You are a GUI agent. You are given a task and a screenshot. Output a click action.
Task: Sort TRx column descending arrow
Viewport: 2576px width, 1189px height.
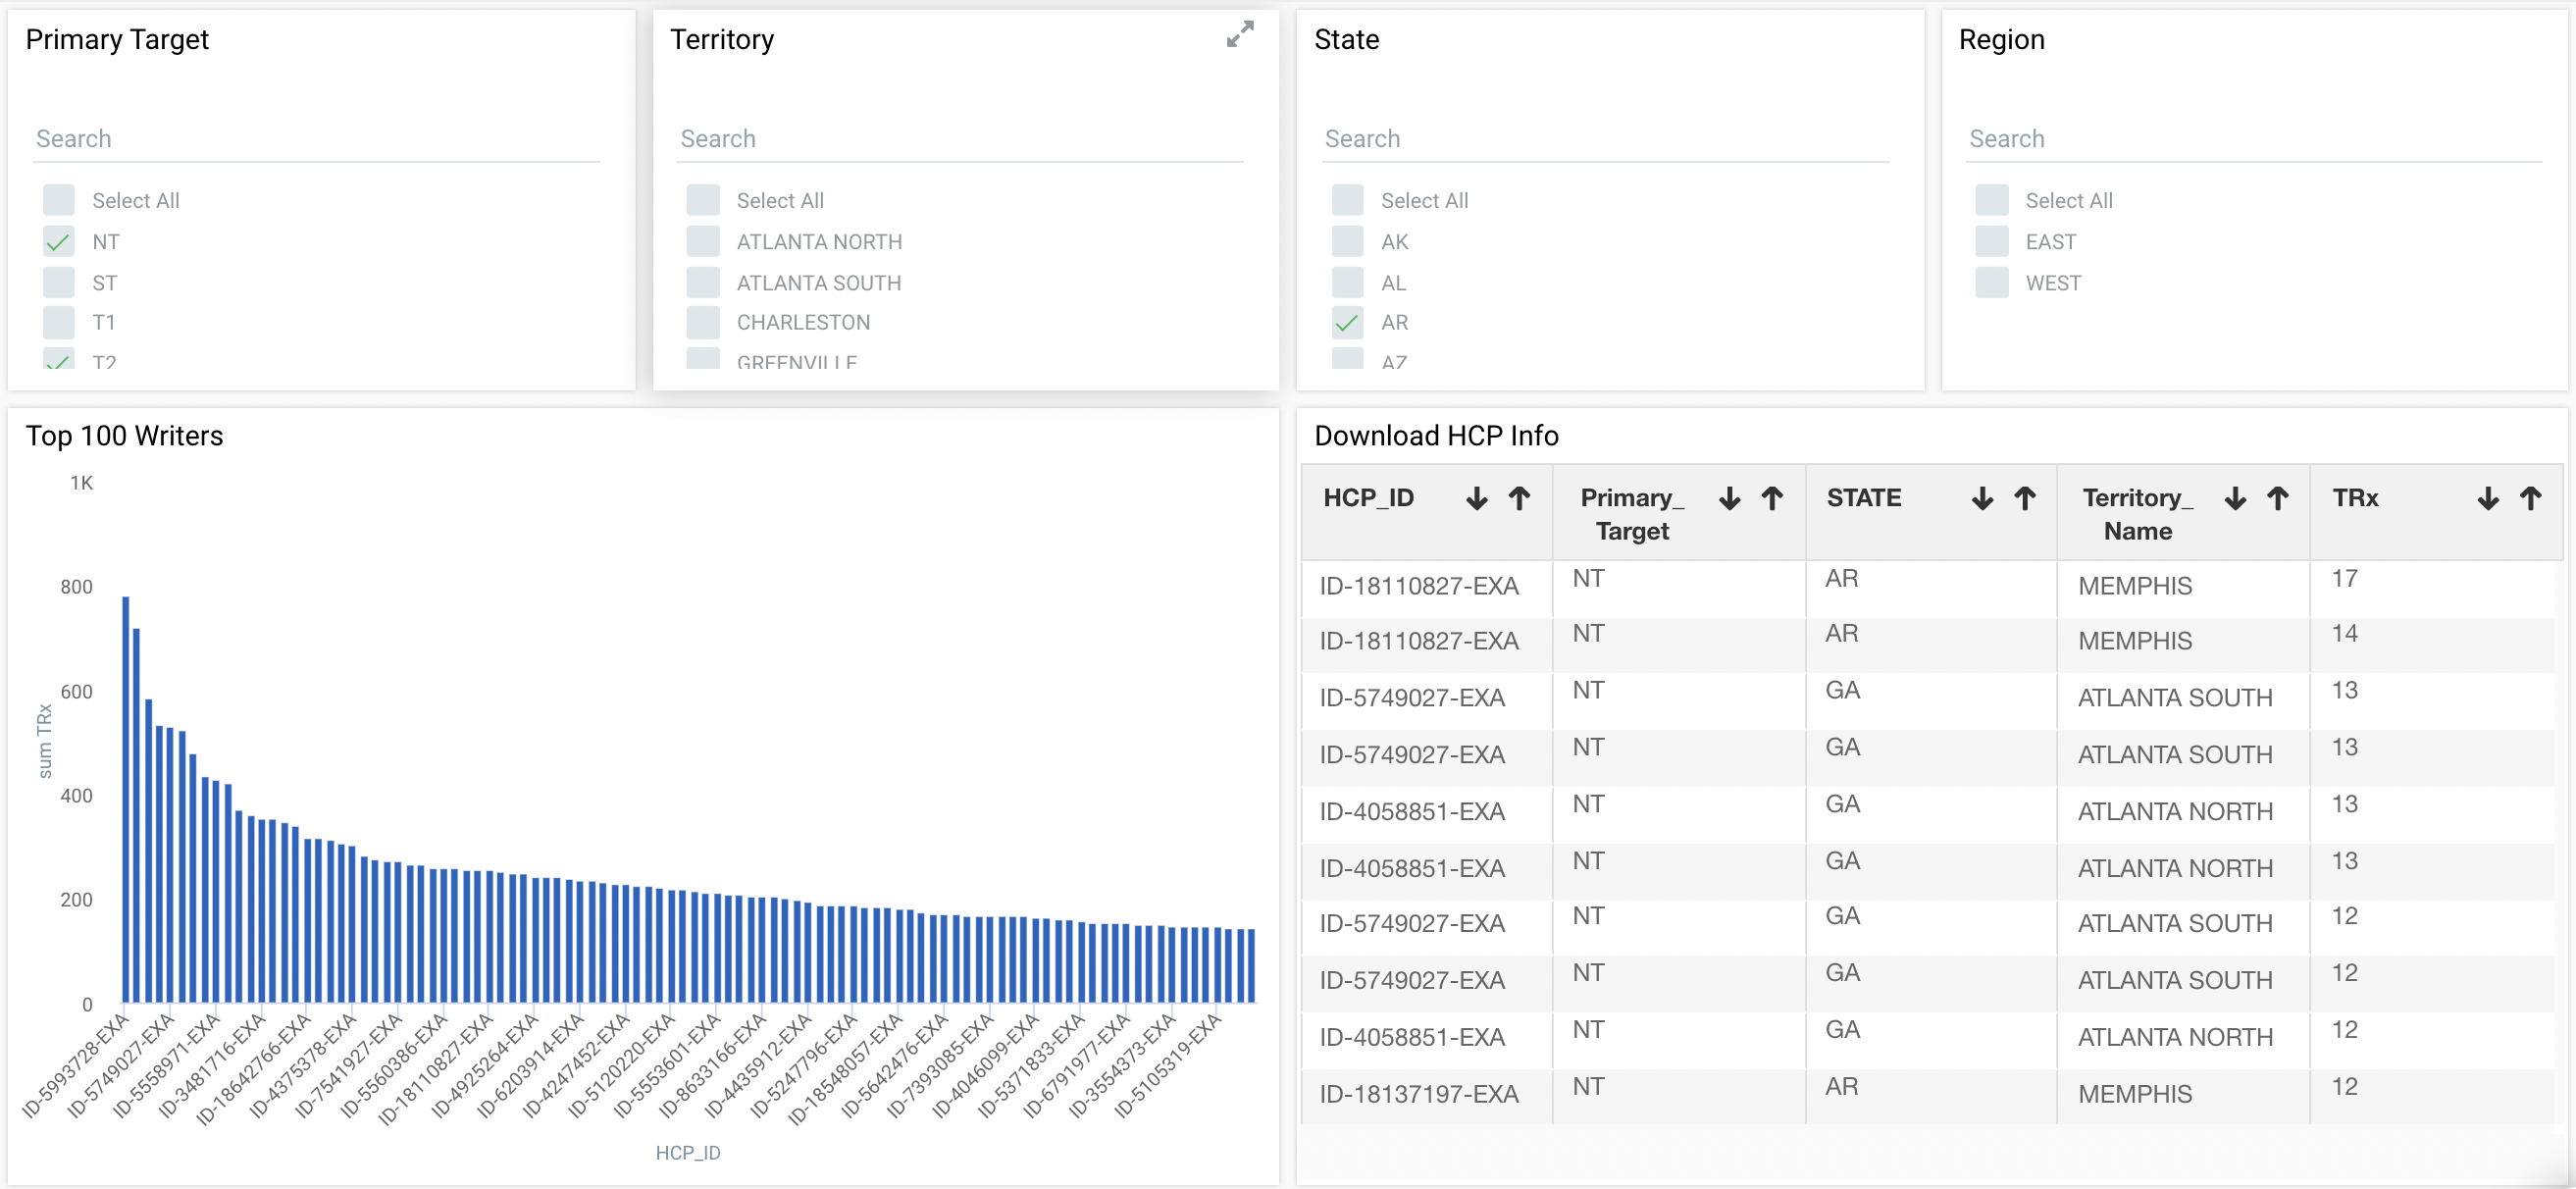point(2488,498)
